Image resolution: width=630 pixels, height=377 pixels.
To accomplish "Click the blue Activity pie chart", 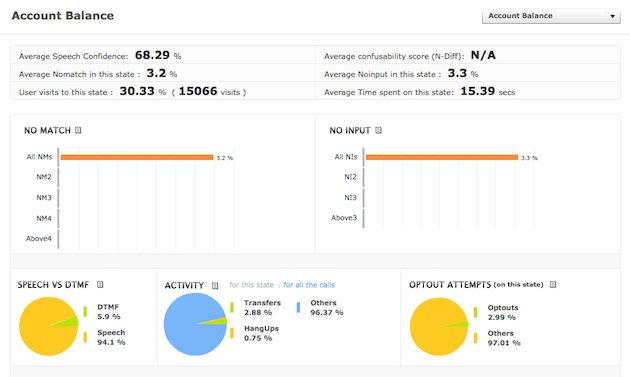I will pyautogui.click(x=195, y=324).
